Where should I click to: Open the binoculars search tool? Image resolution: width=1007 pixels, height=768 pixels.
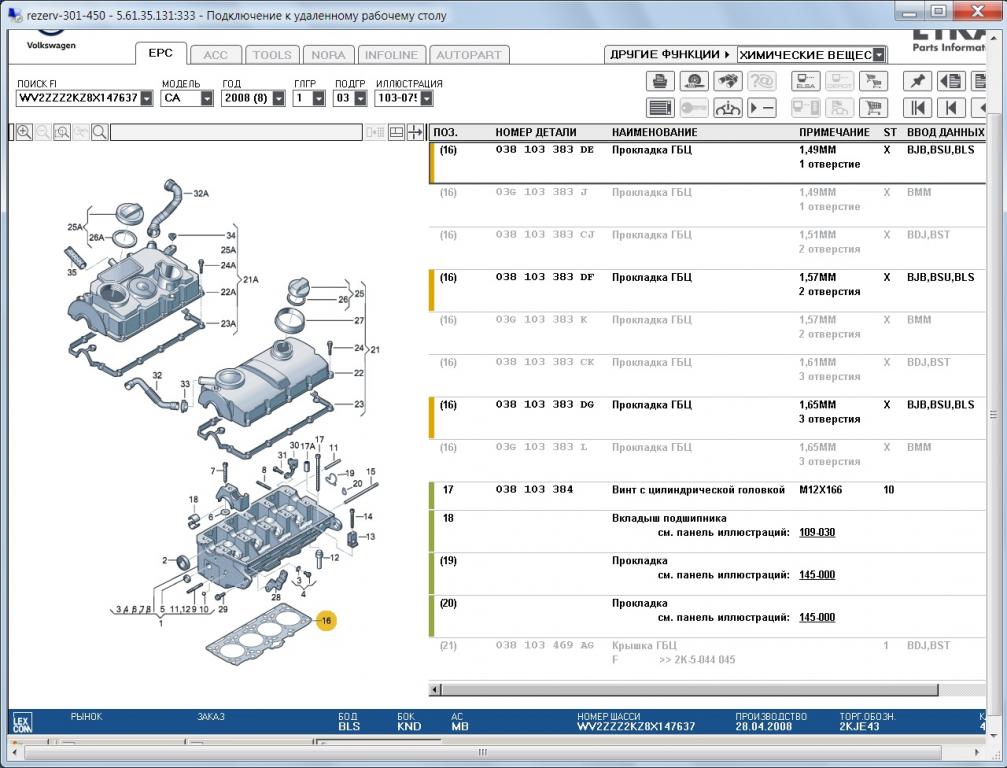728,81
